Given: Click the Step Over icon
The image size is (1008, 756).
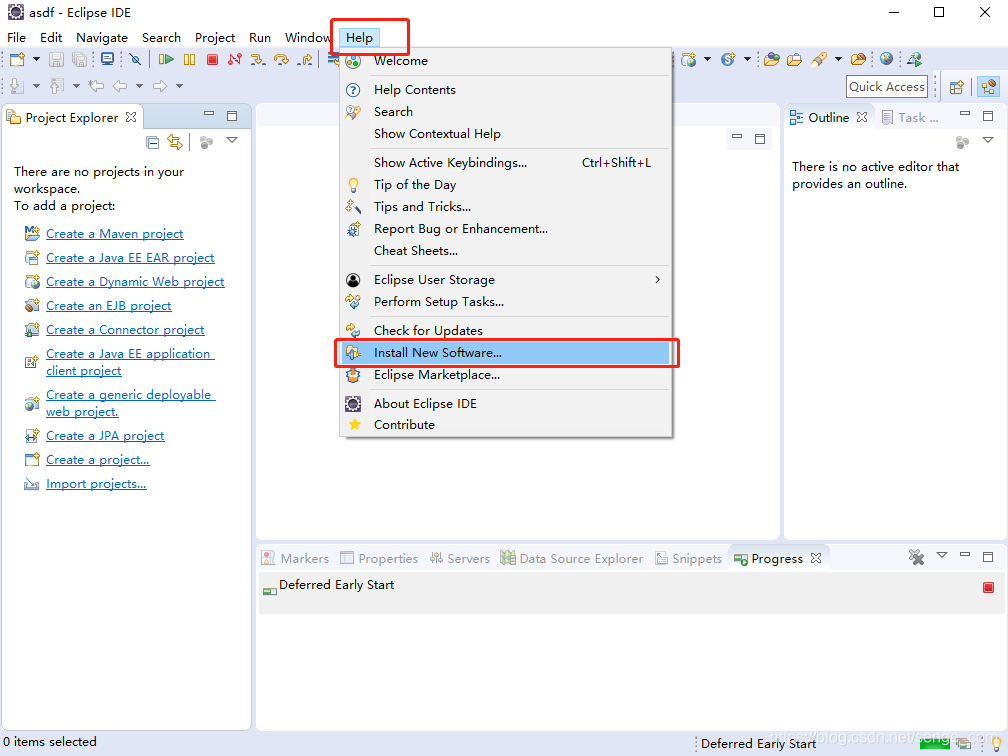Looking at the screenshot, I should (x=281, y=59).
